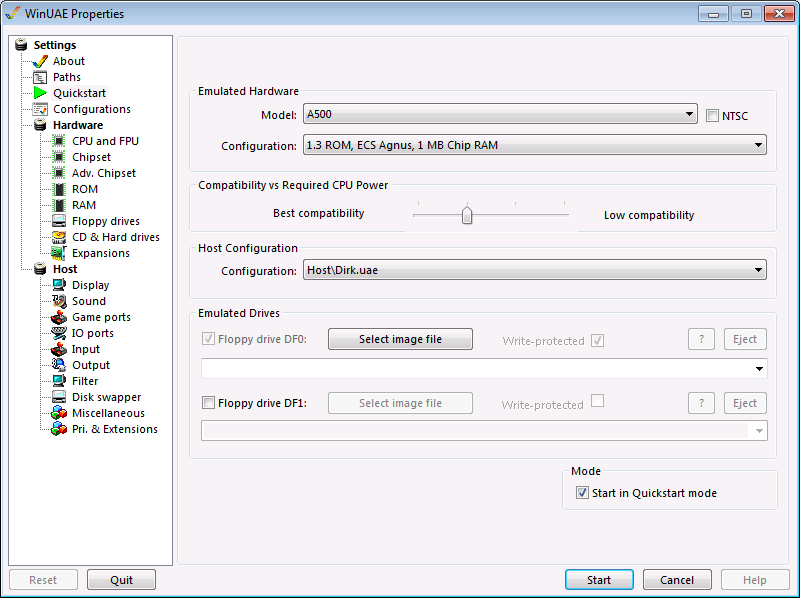The width and height of the screenshot is (800, 598).
Task: Click the DF0 disk image path field
Action: 476,369
